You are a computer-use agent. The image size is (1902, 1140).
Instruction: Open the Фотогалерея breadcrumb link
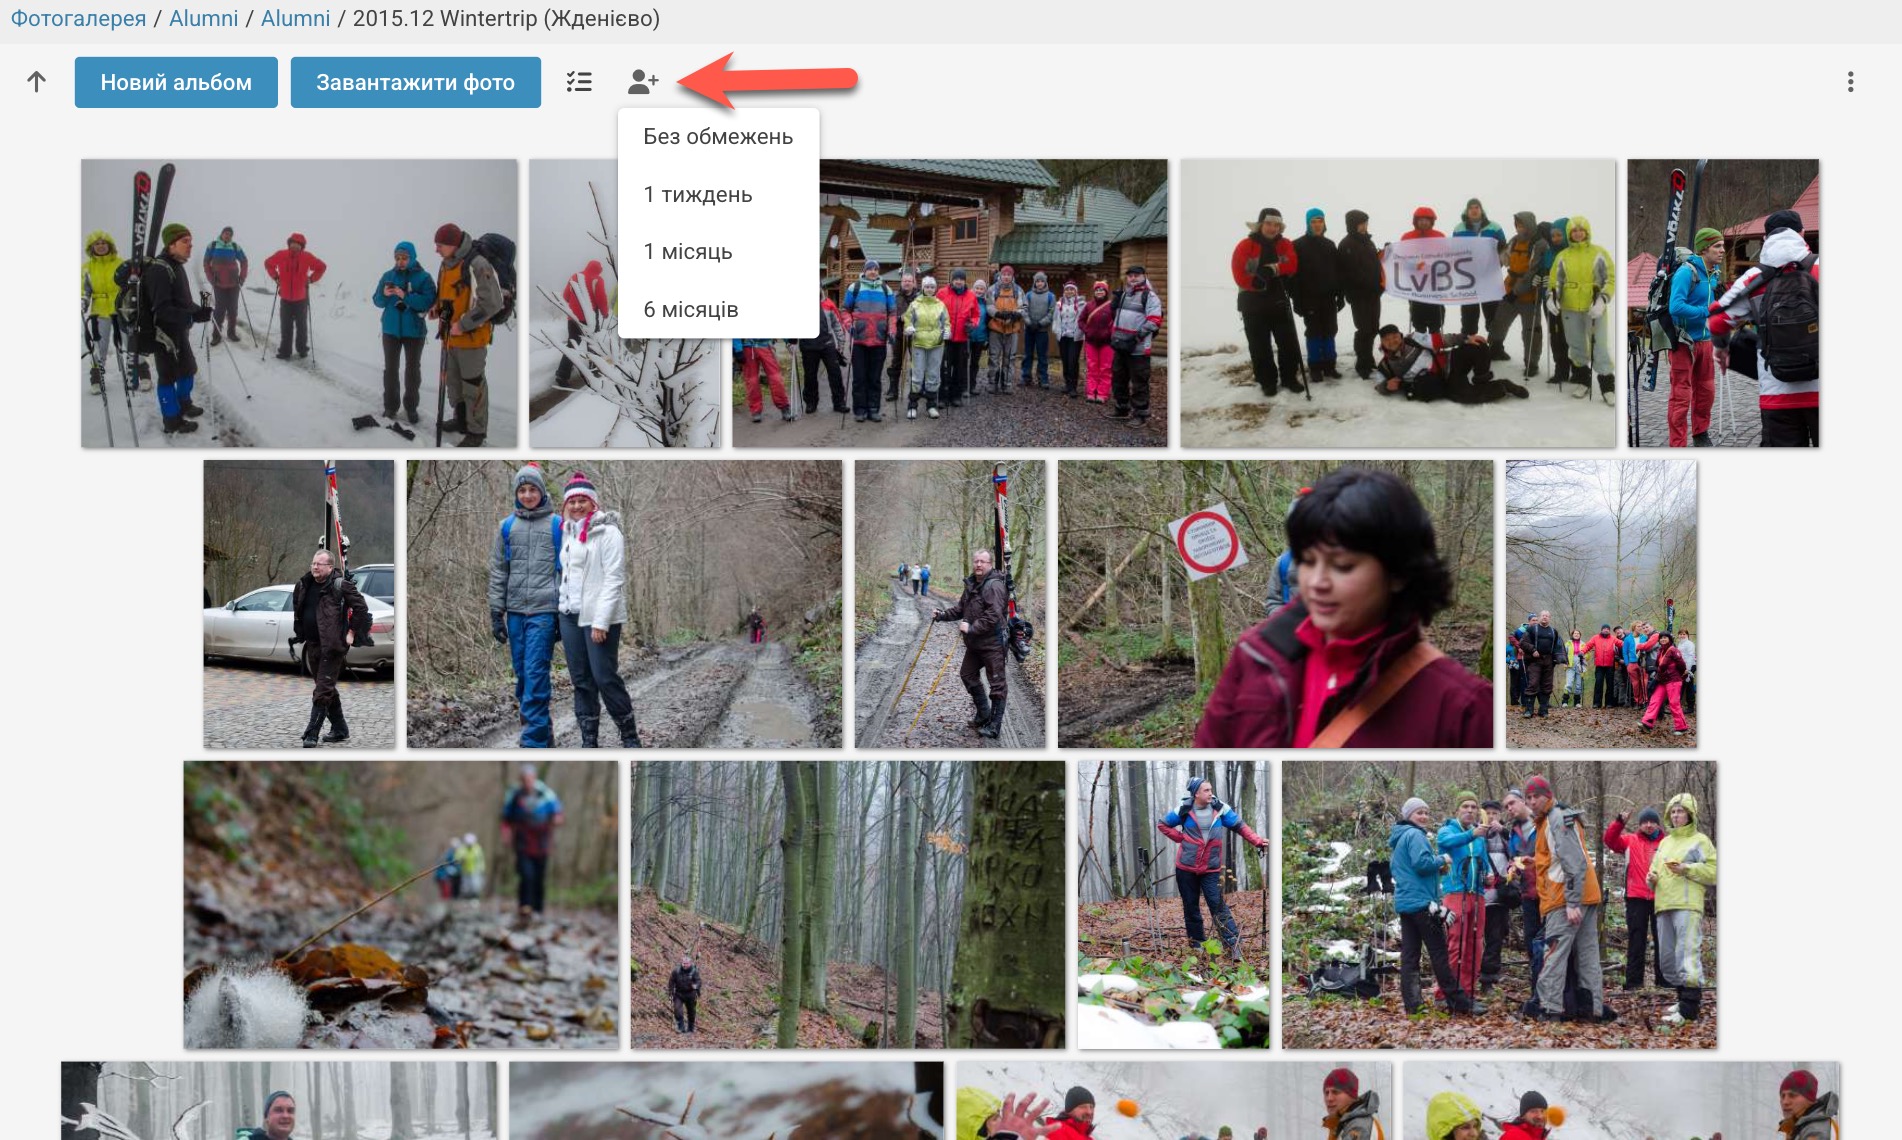click(78, 19)
